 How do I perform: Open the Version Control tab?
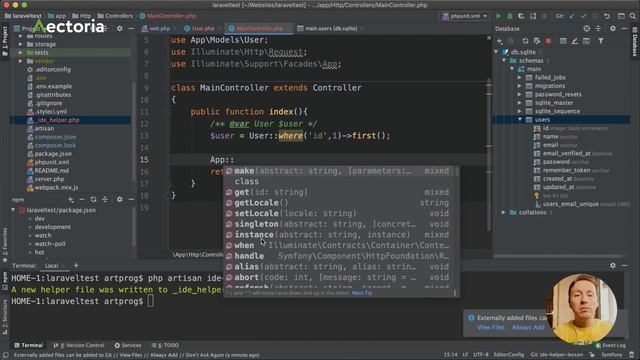pyautogui.click(x=79, y=345)
